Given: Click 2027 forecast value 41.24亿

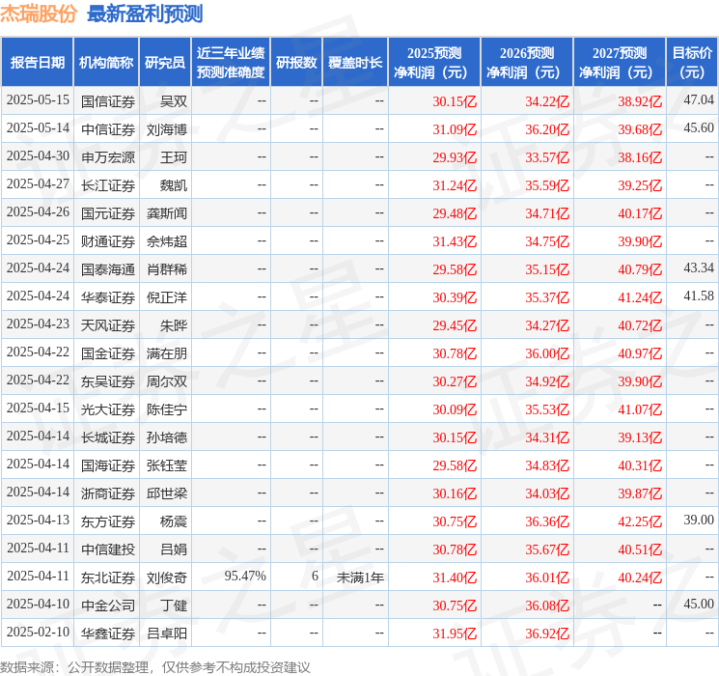Looking at the screenshot, I should 640,297.
